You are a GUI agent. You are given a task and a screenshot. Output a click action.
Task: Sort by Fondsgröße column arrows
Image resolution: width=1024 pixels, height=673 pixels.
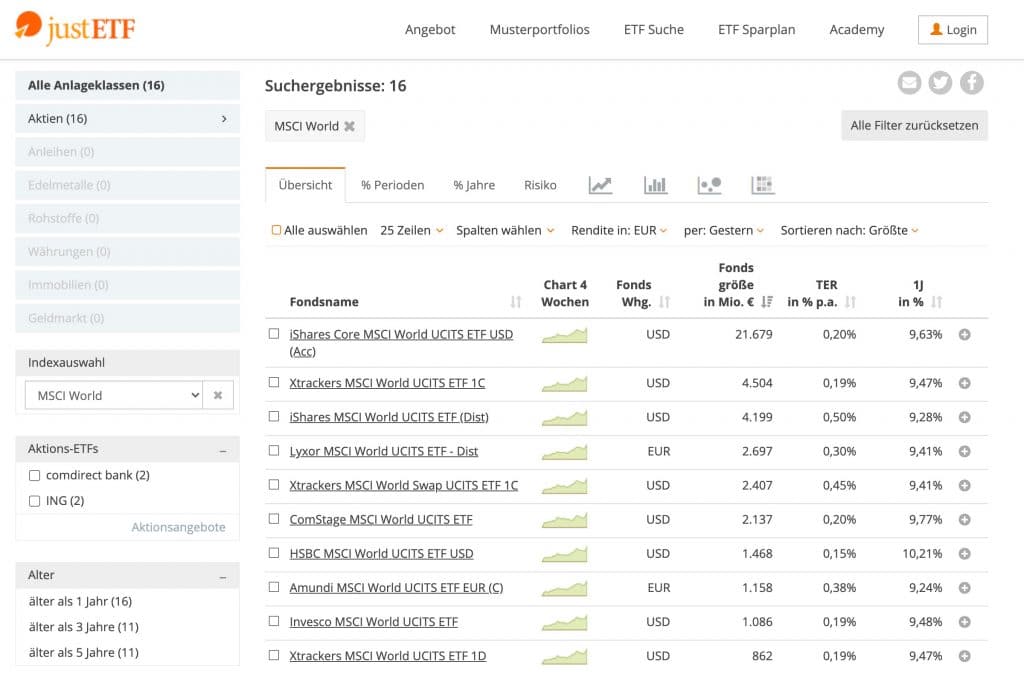click(x=767, y=302)
